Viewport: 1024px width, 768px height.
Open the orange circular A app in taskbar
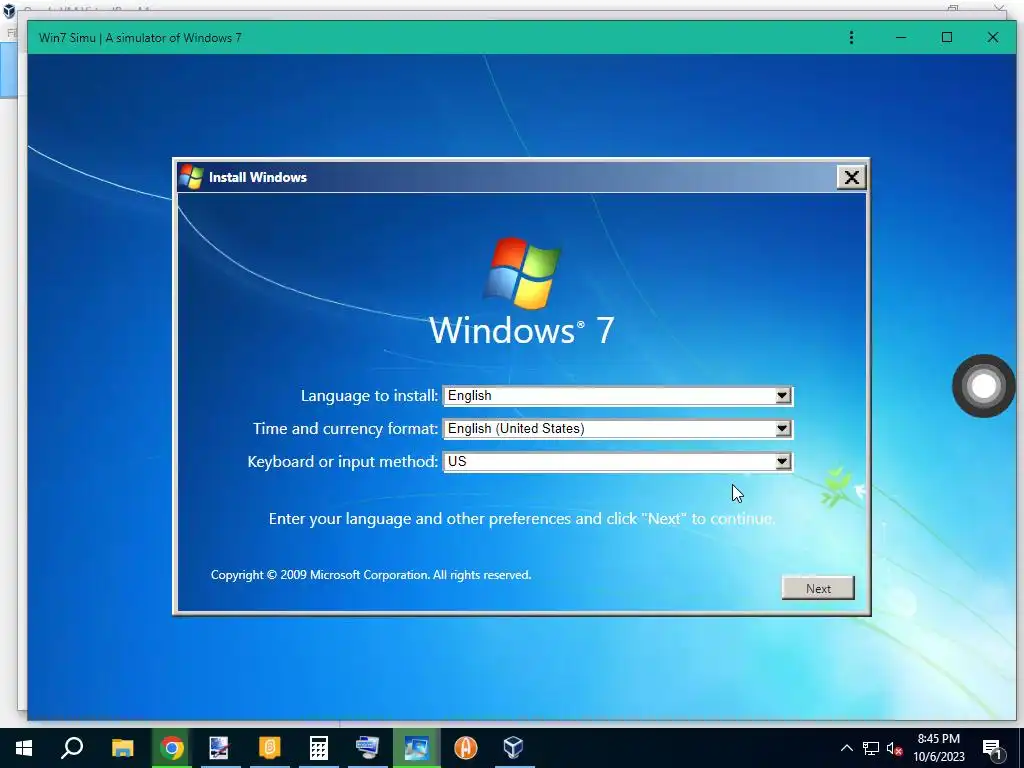(466, 748)
